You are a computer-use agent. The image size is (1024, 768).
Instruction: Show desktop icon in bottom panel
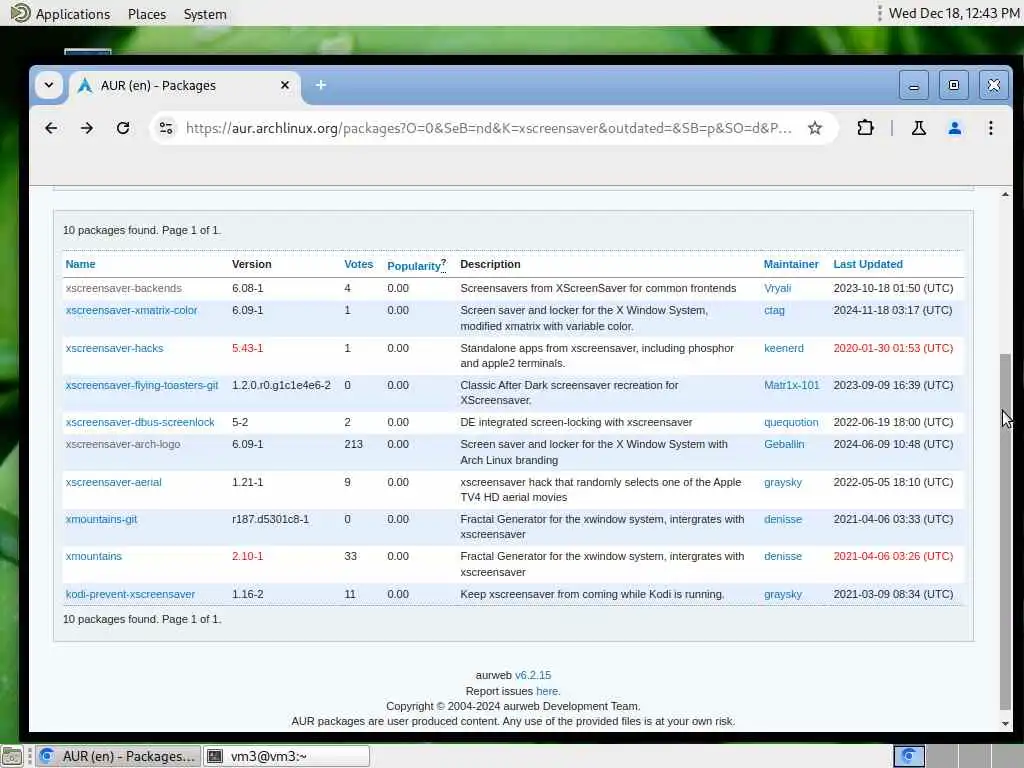[x=12, y=756]
